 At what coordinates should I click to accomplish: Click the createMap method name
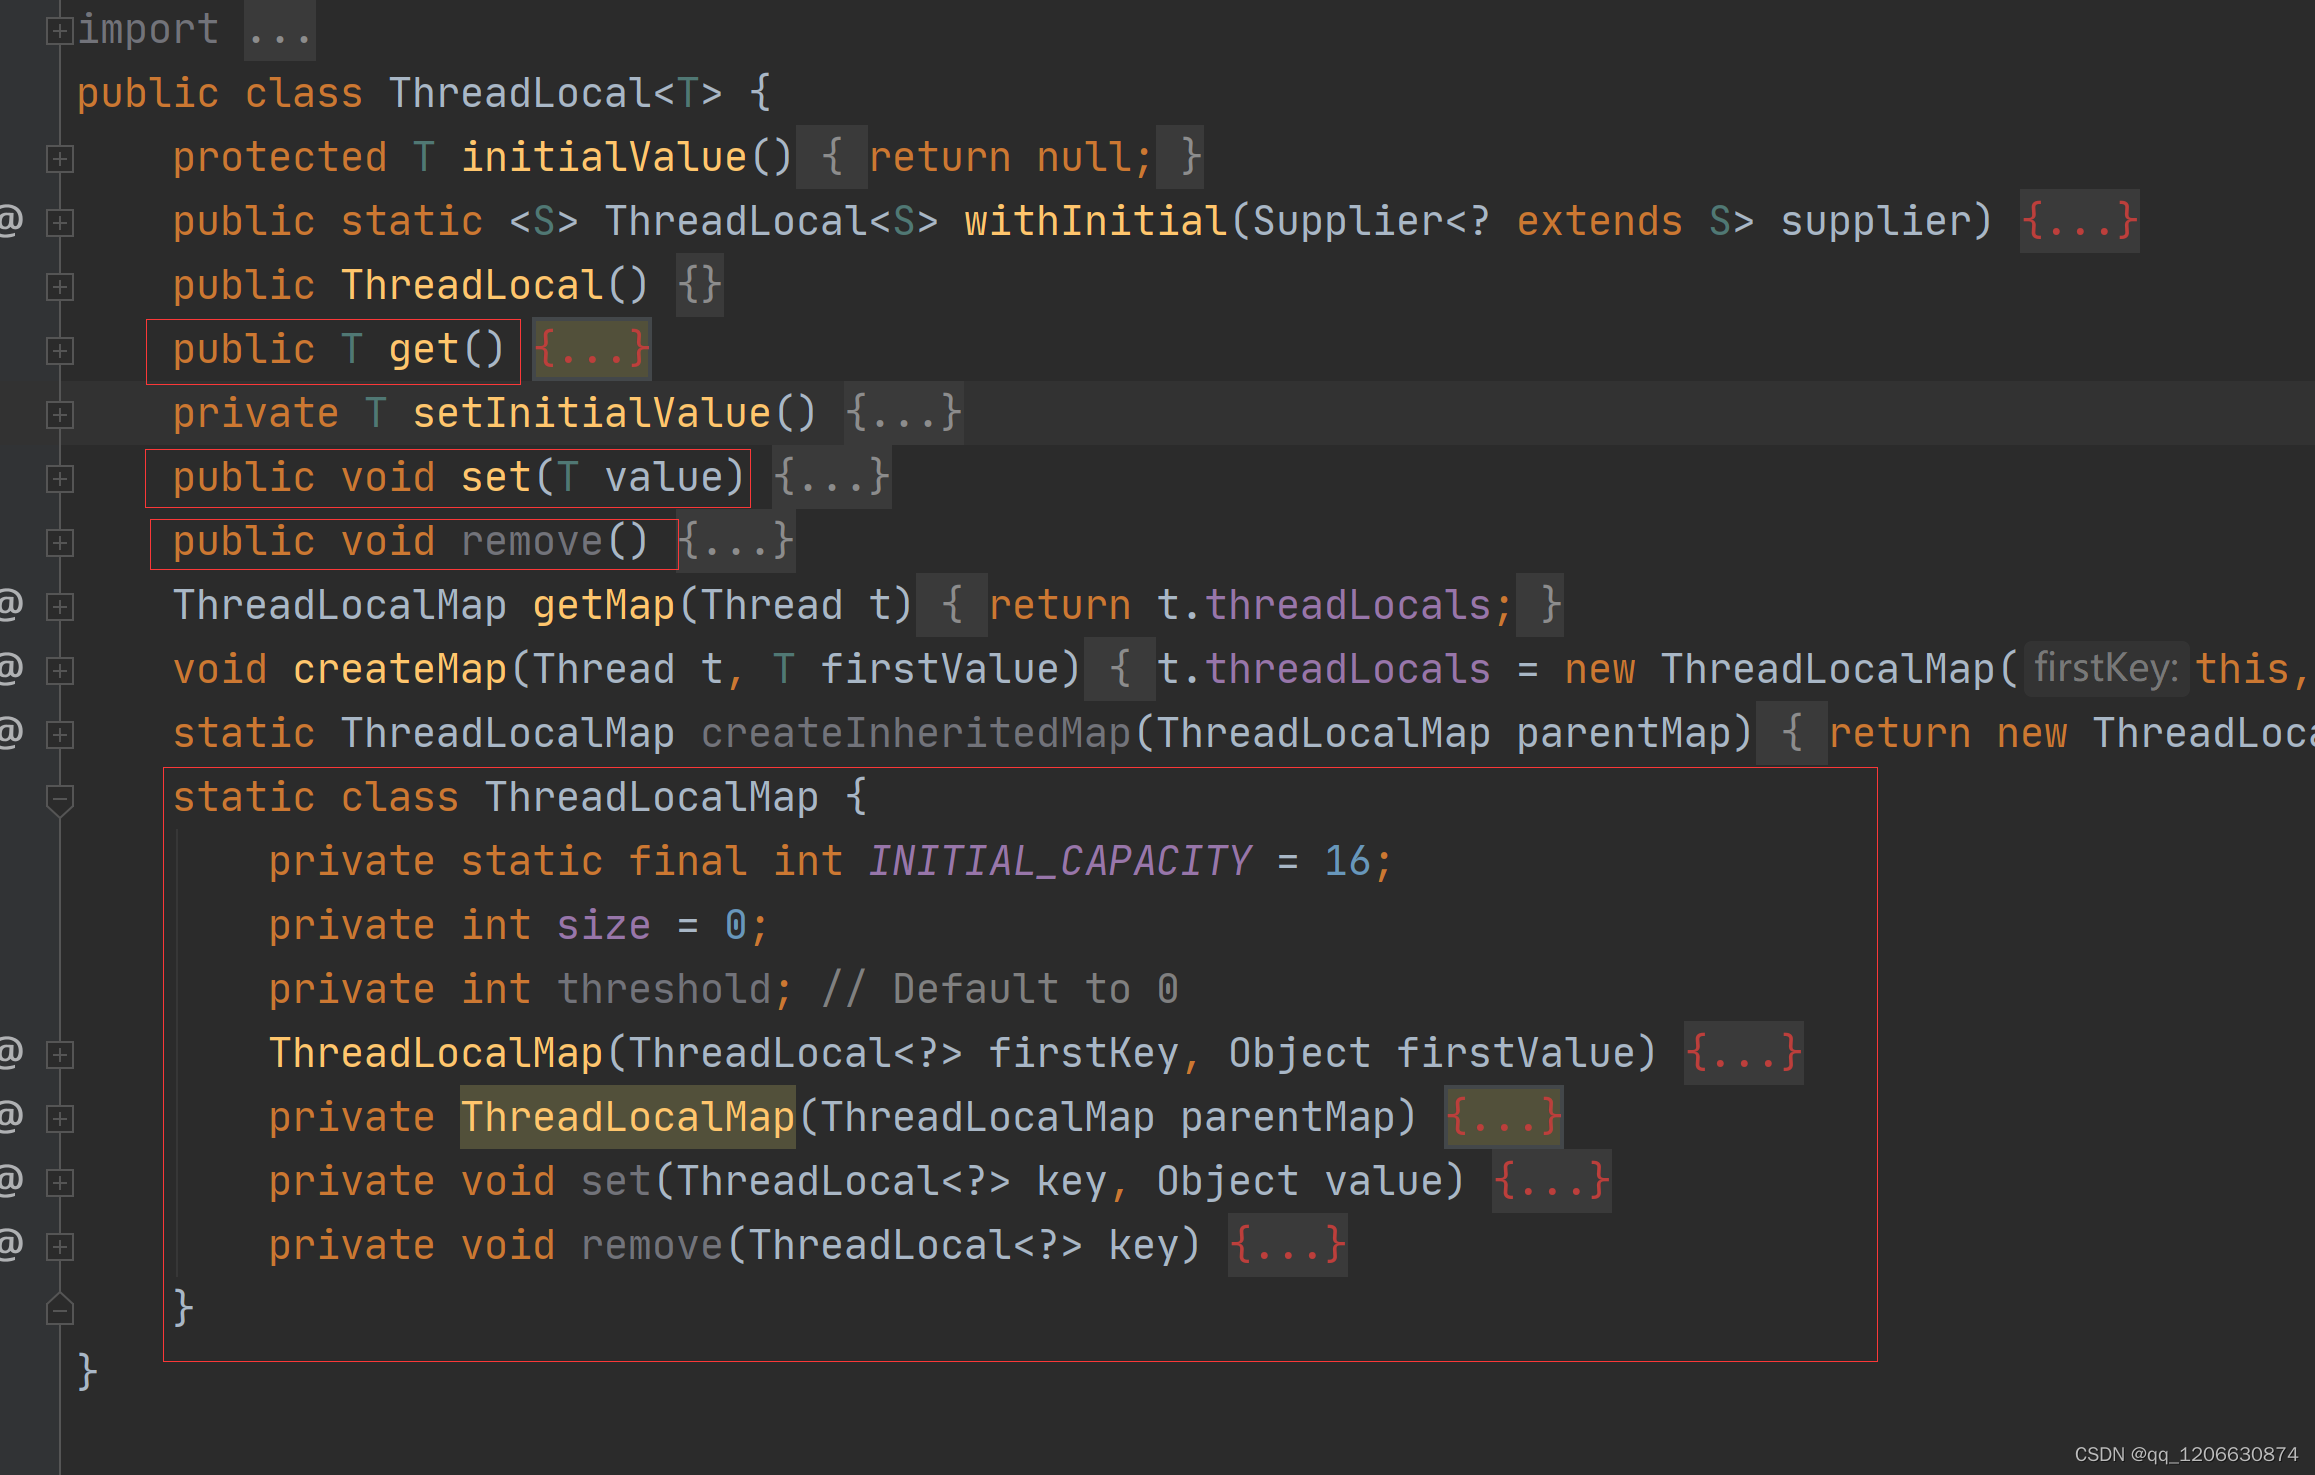click(x=400, y=669)
